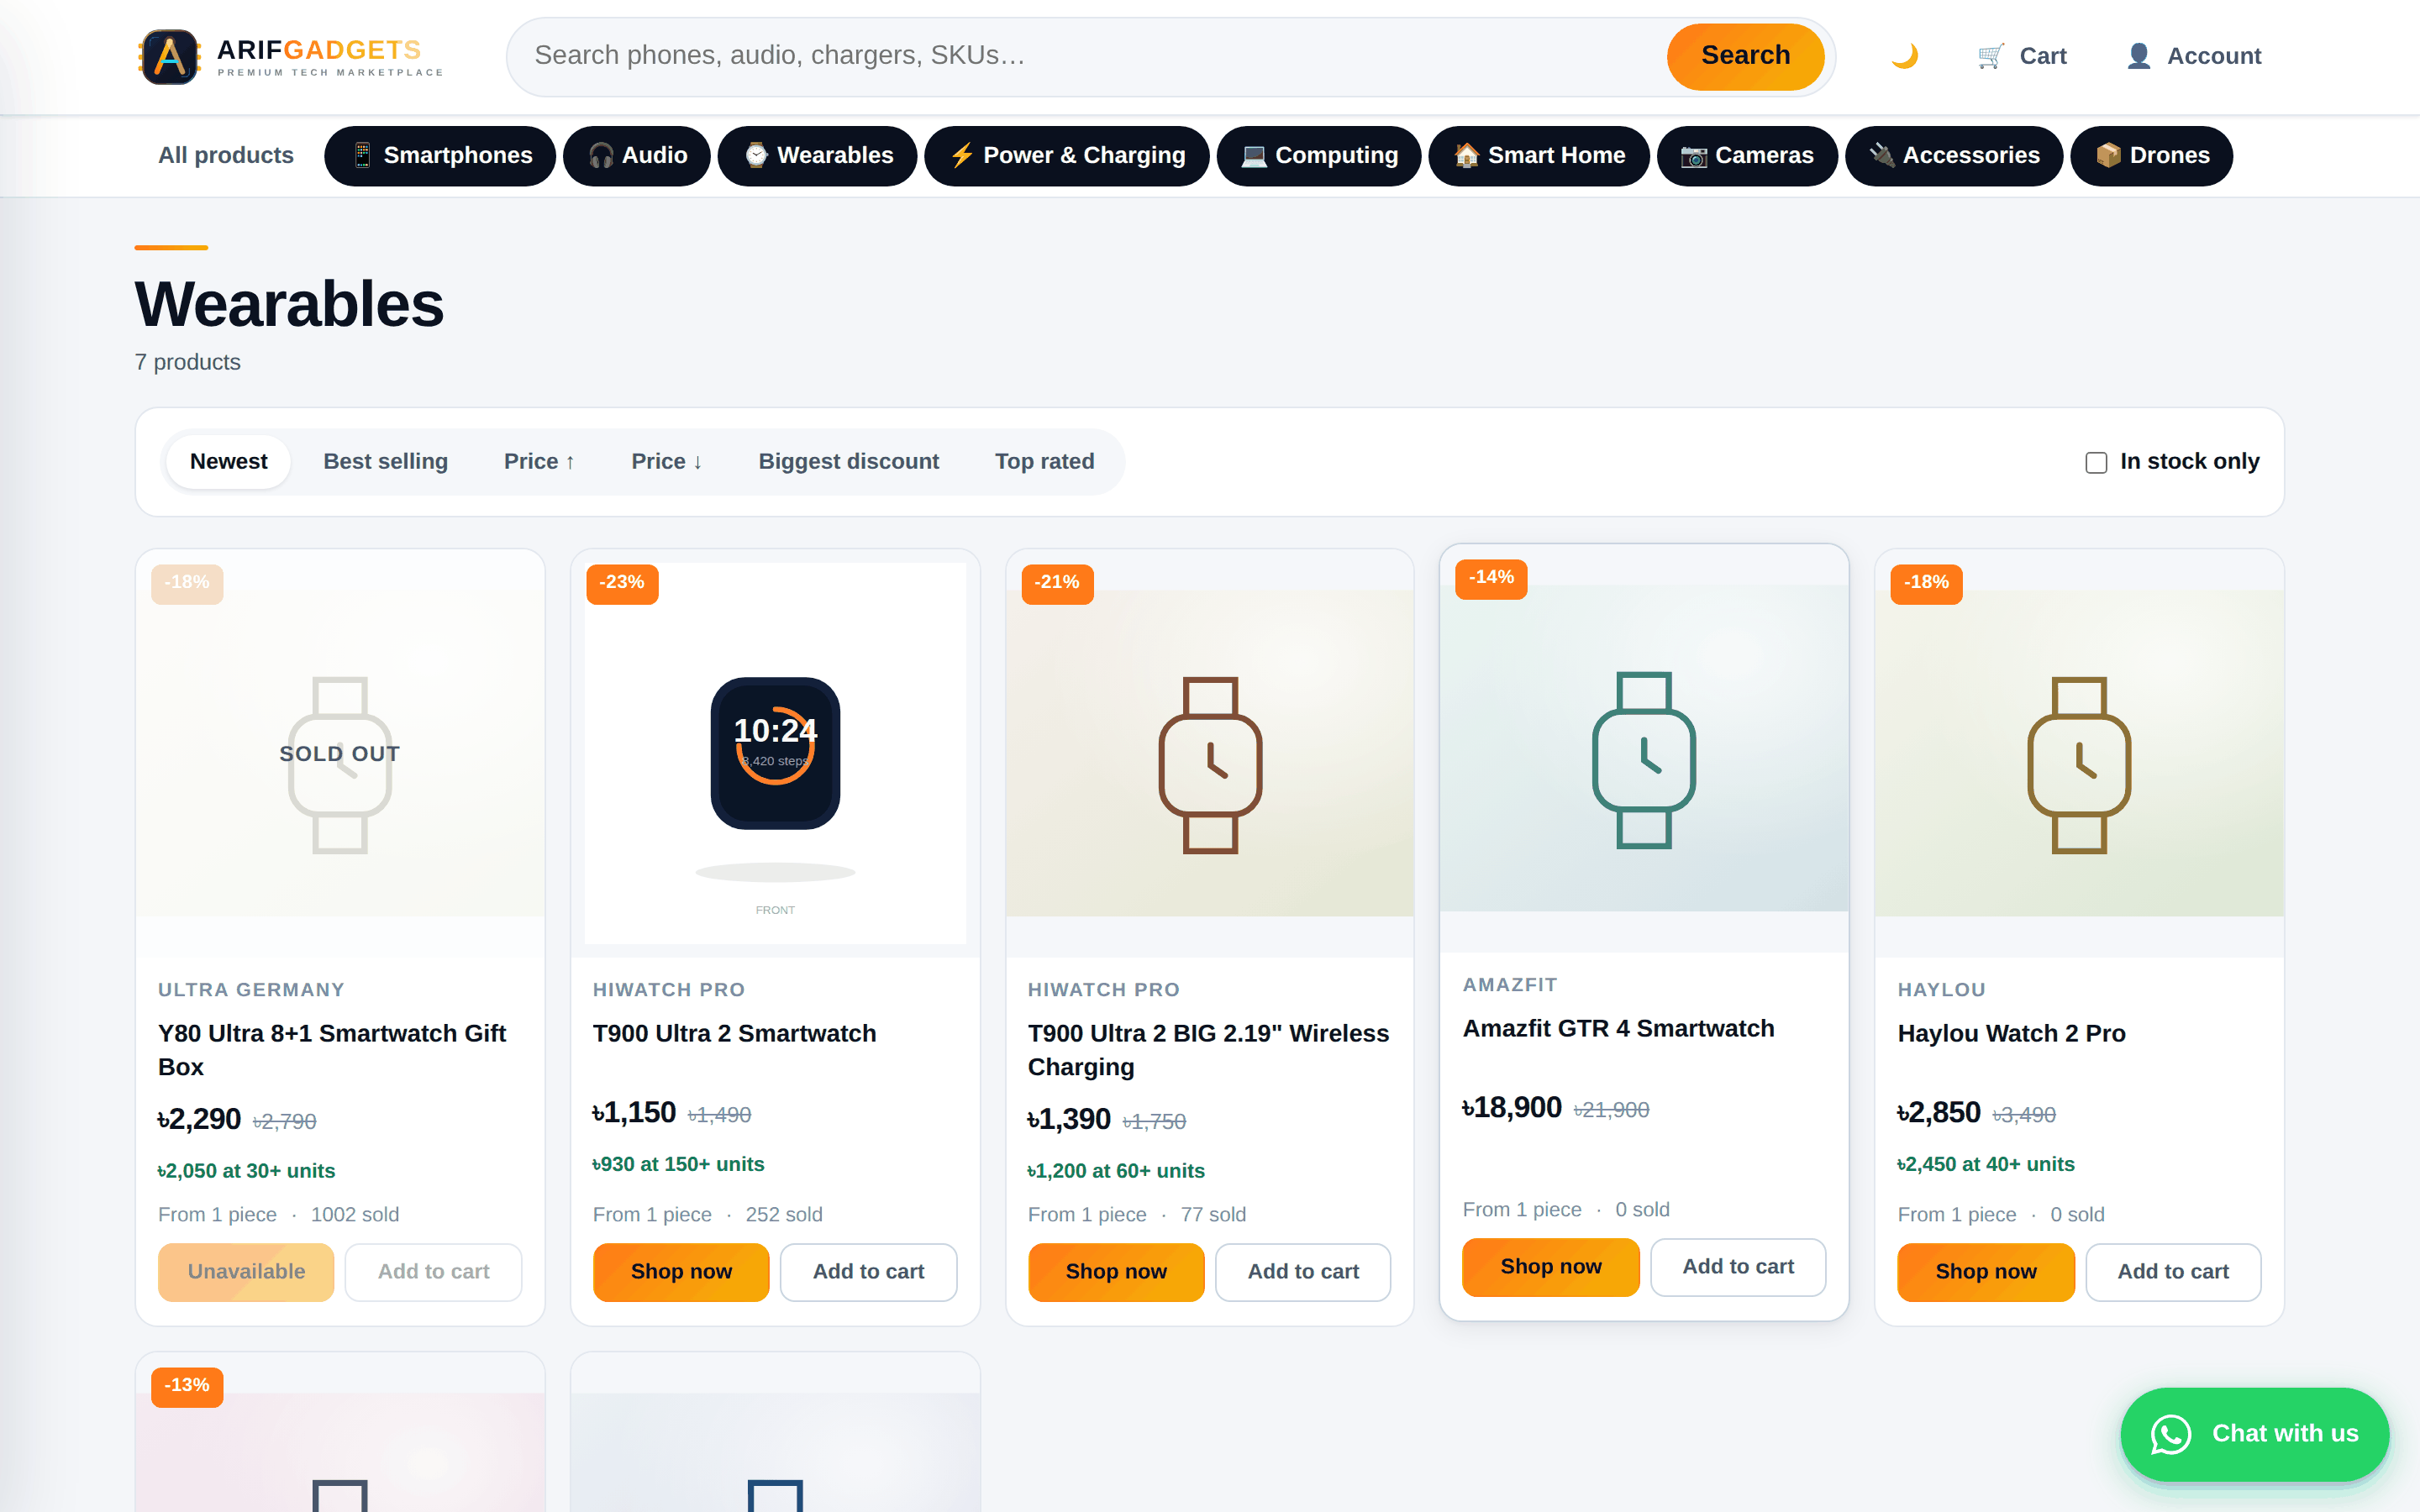Click the -14% discount badge on Amazfit
The image size is (2420, 1512).
[x=1491, y=578]
